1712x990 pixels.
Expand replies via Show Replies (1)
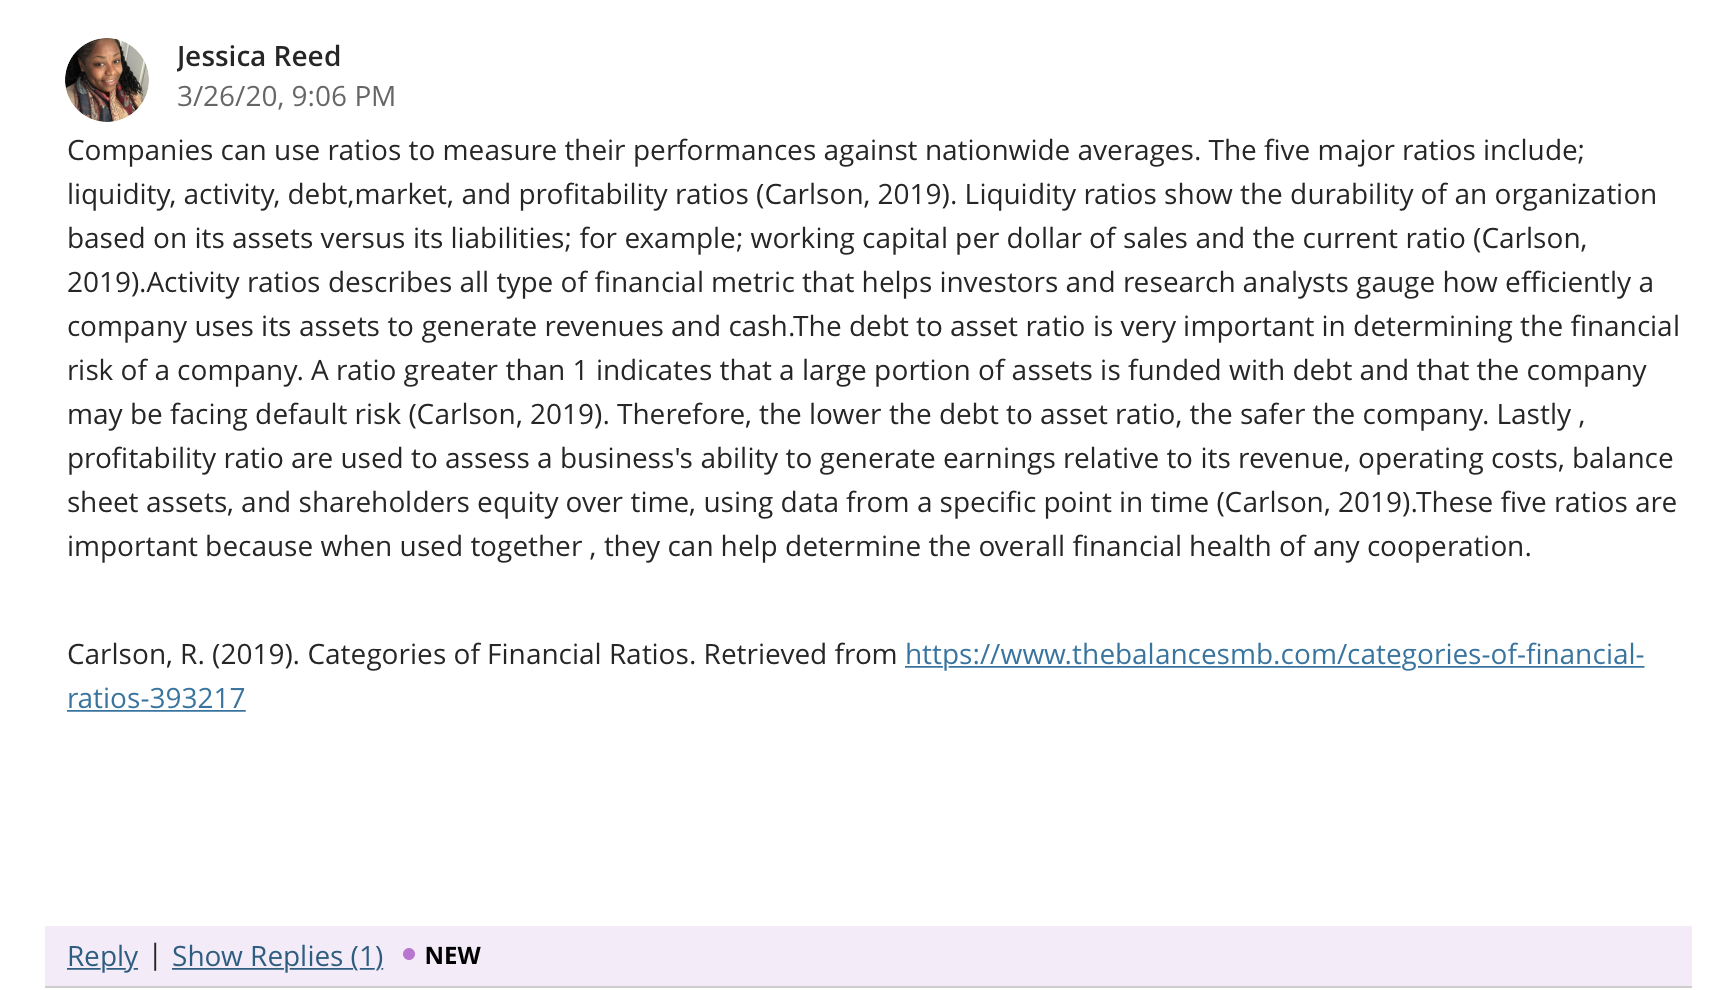pos(277,956)
